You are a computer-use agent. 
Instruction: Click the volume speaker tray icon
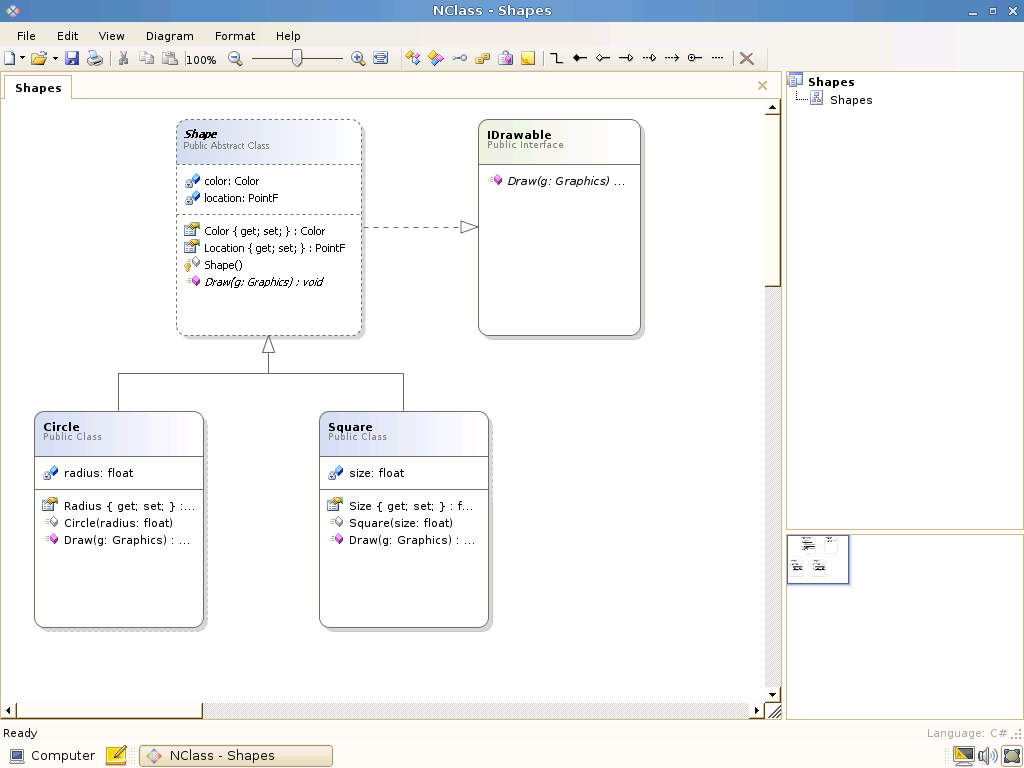tap(987, 756)
